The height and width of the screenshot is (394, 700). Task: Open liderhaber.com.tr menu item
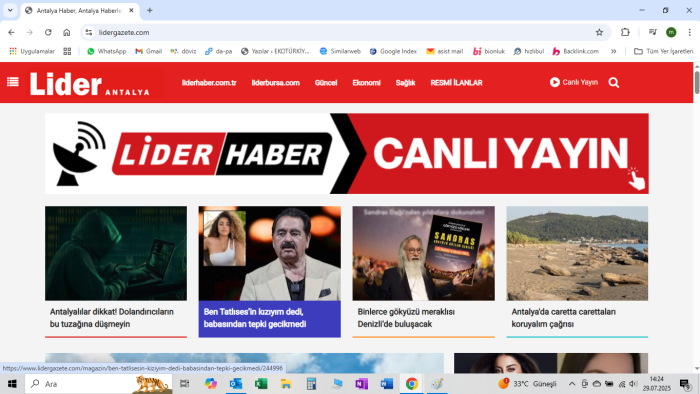(x=209, y=83)
